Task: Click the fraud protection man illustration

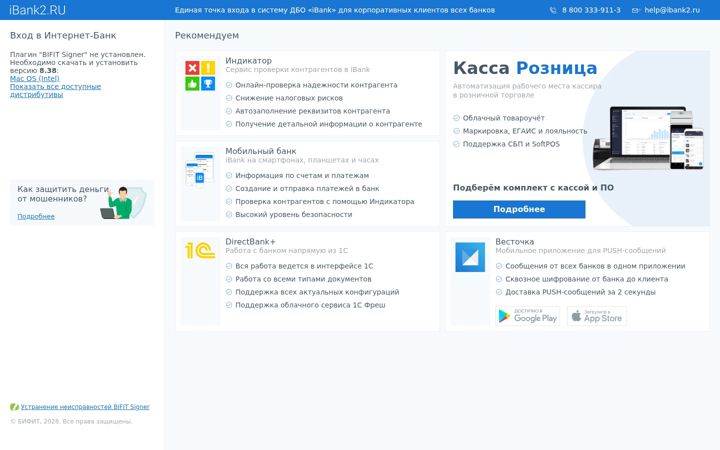Action: pos(123,202)
